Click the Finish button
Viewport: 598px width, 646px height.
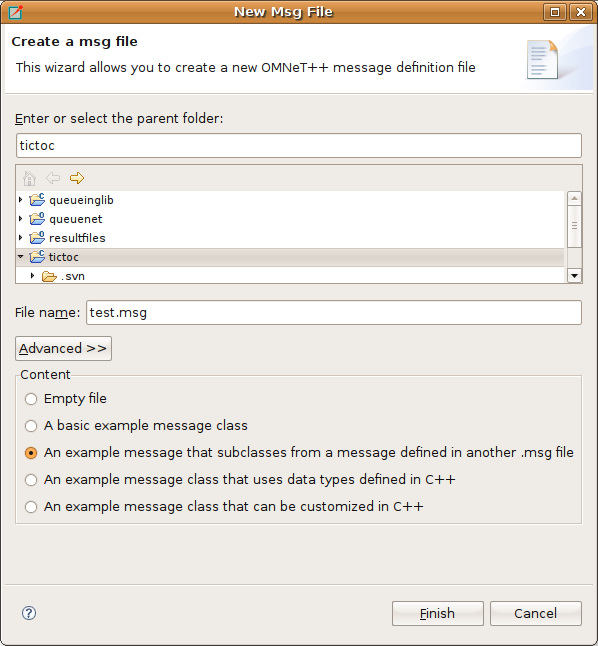[x=438, y=613]
